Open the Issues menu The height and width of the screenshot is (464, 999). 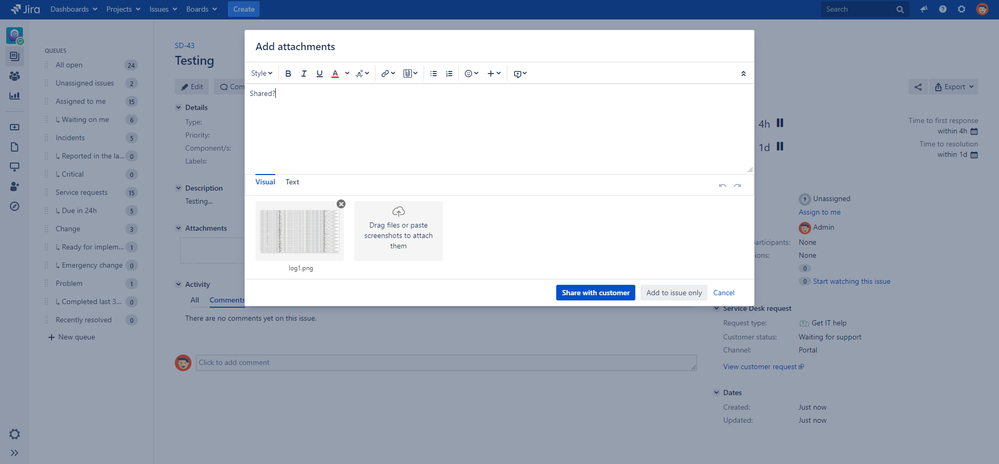pos(164,10)
